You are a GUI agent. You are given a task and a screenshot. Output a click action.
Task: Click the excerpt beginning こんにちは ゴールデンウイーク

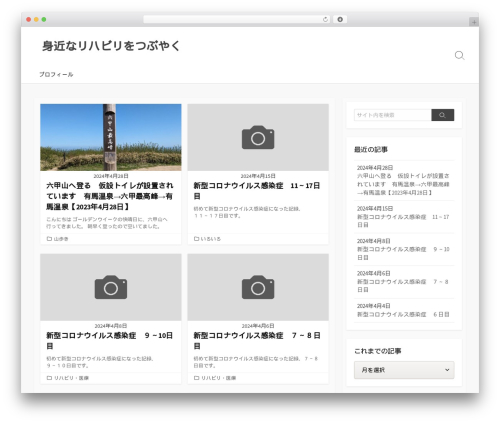107,223
